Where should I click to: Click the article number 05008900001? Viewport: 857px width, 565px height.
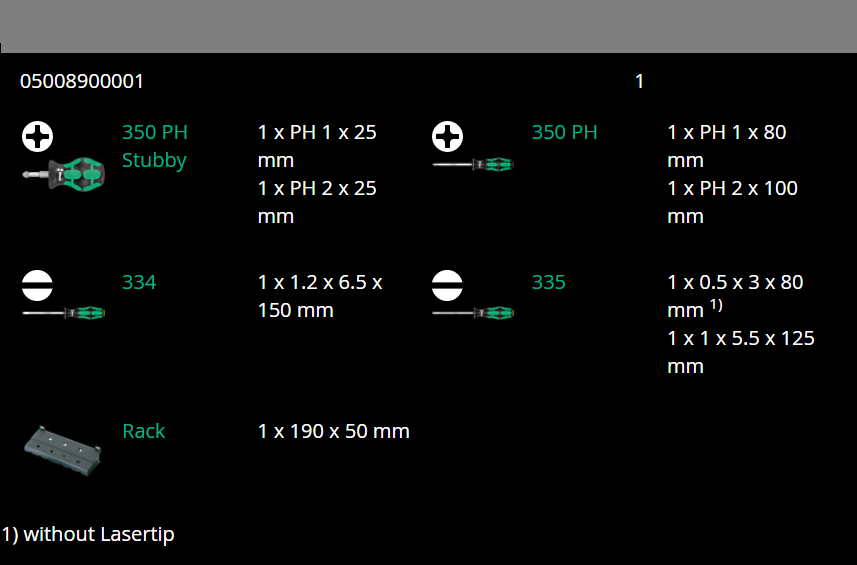click(x=82, y=81)
